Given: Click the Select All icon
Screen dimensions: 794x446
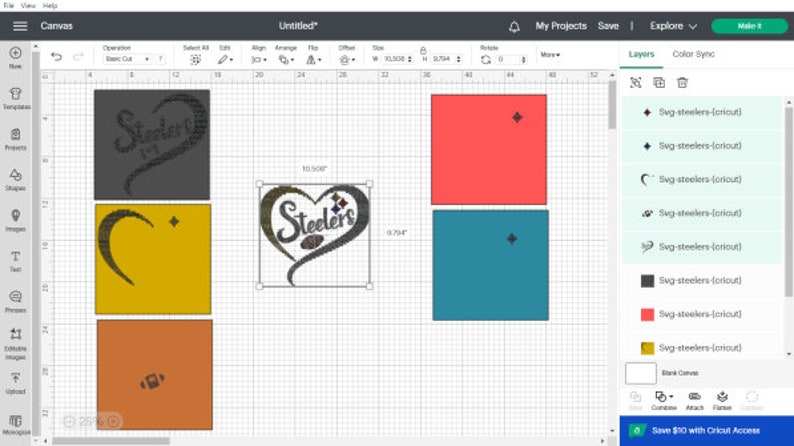Looking at the screenshot, I should pyautogui.click(x=195, y=60).
